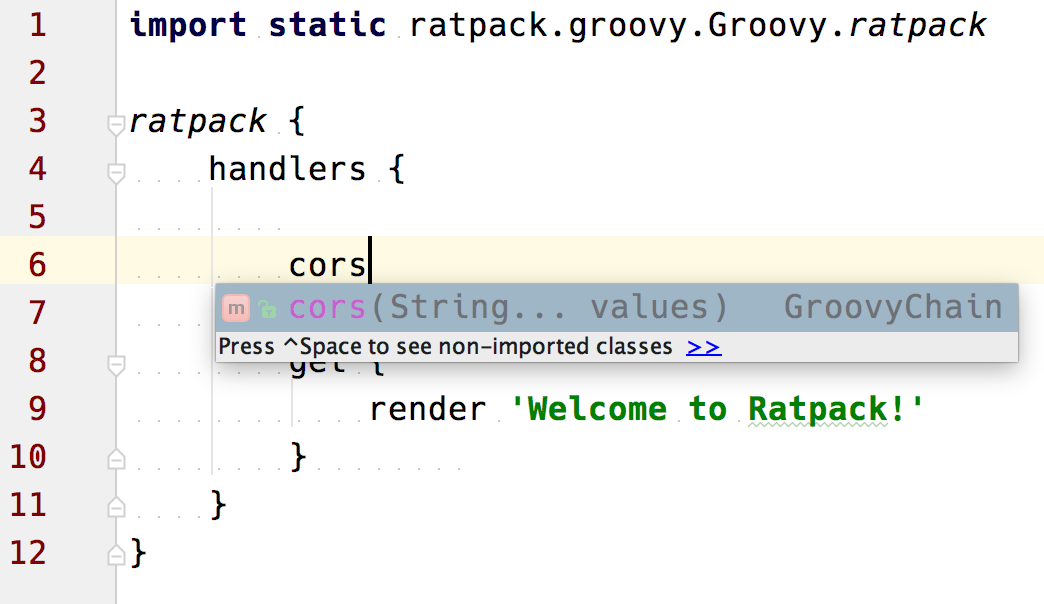Click fold end marker on line 12
1044x604 pixels.
(116, 555)
